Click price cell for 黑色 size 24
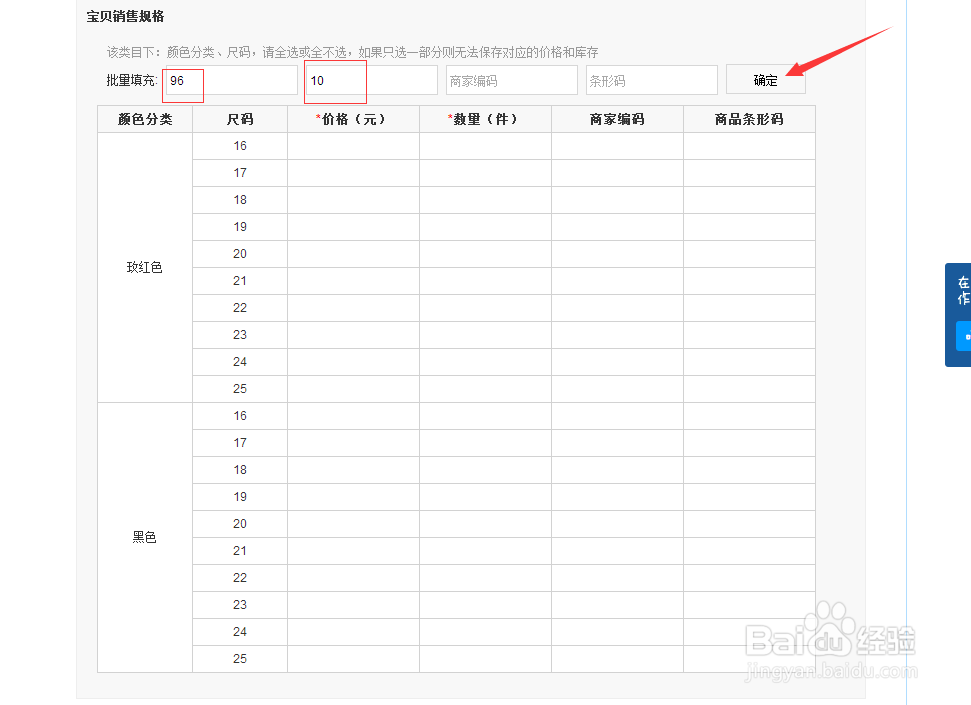Screen dimensions: 971x705 click(x=353, y=632)
